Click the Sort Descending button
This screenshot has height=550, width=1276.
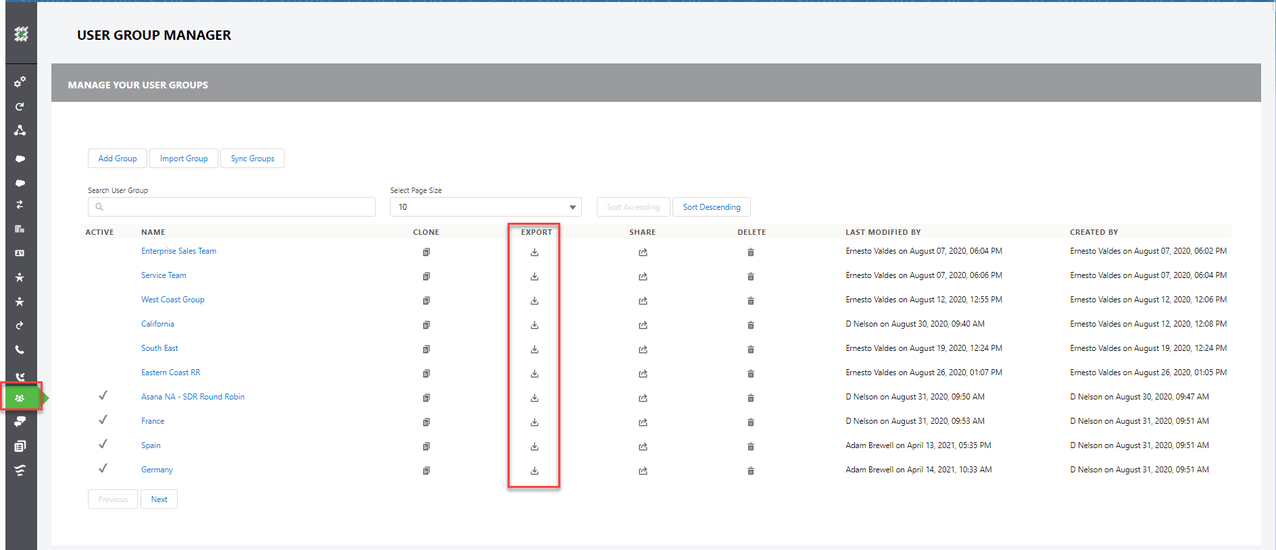[712, 207]
